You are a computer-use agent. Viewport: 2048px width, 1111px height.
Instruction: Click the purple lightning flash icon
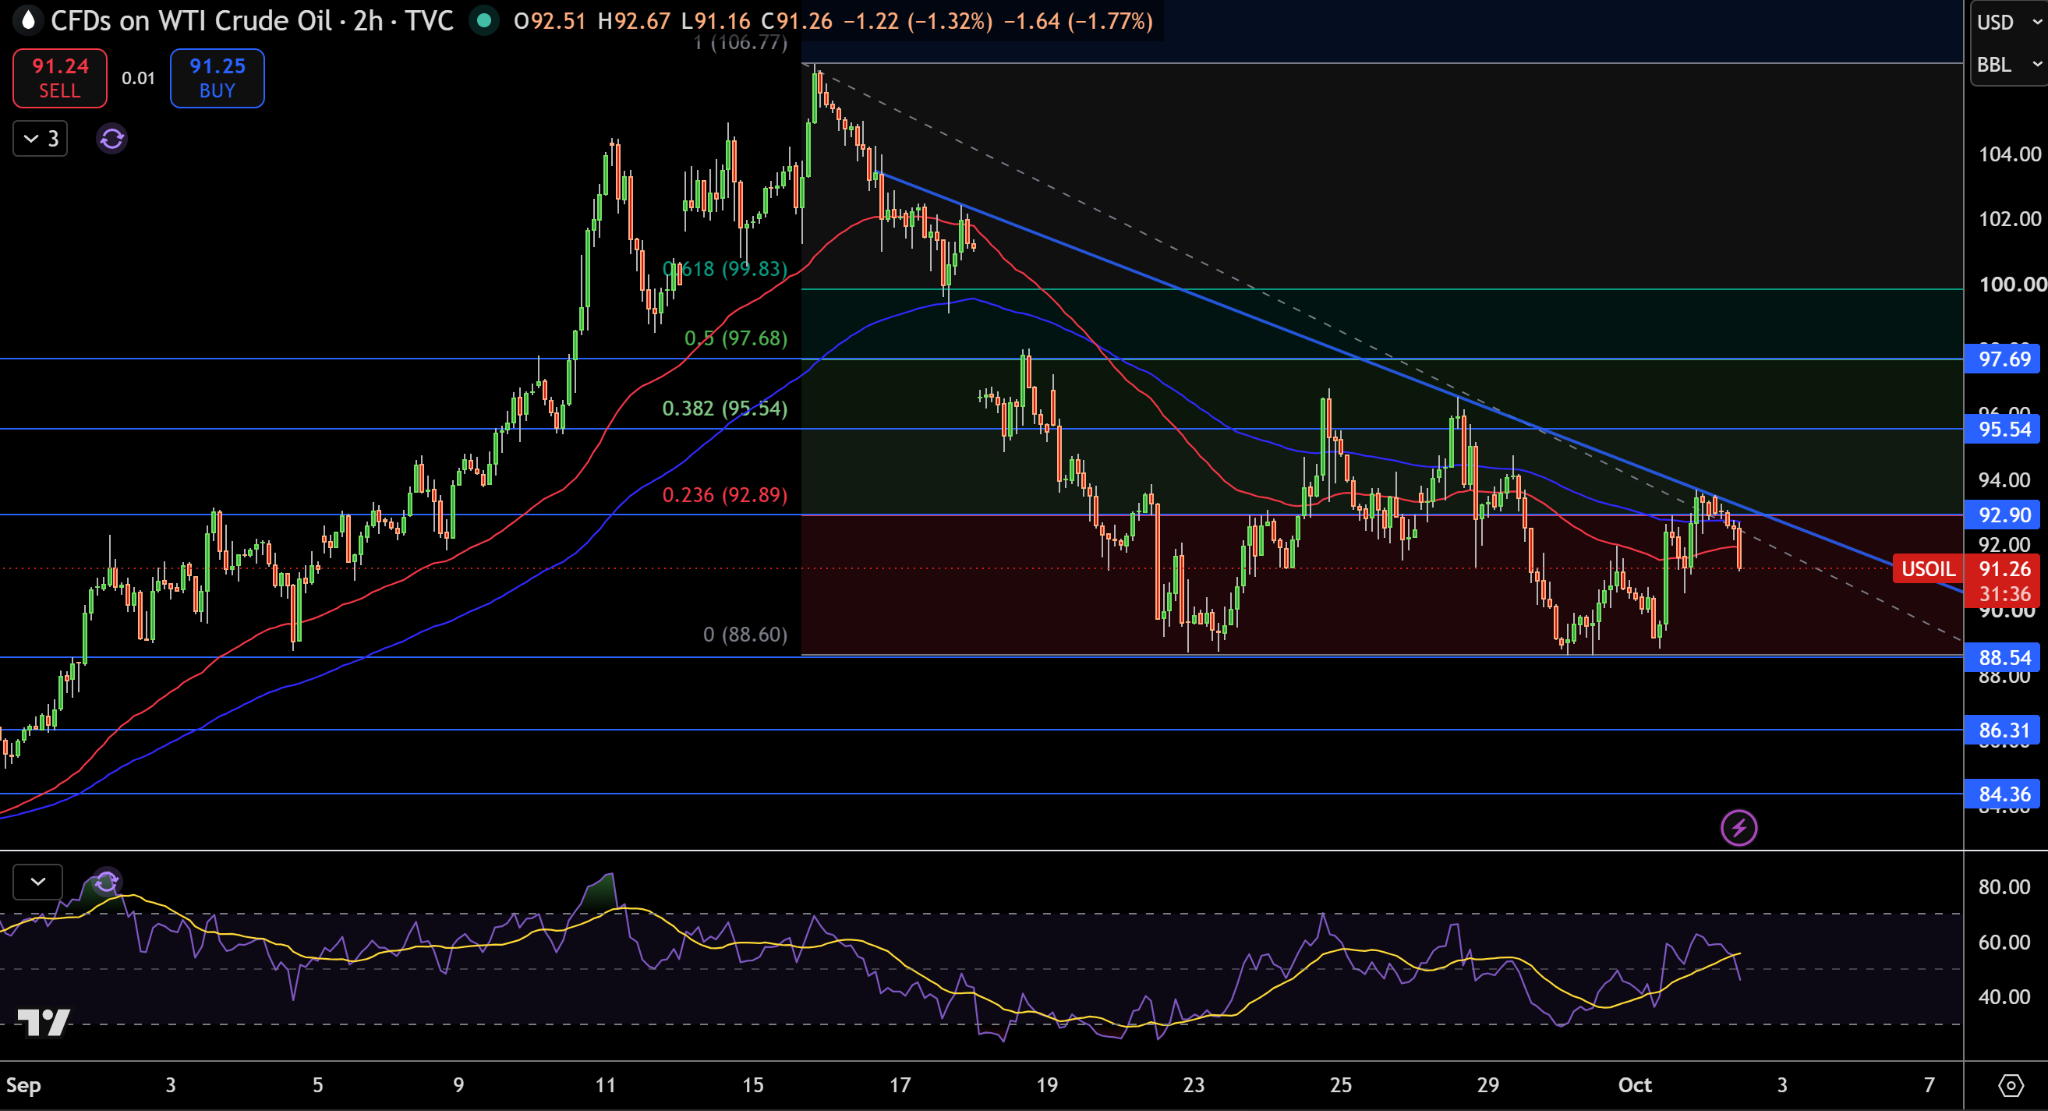tap(1739, 828)
